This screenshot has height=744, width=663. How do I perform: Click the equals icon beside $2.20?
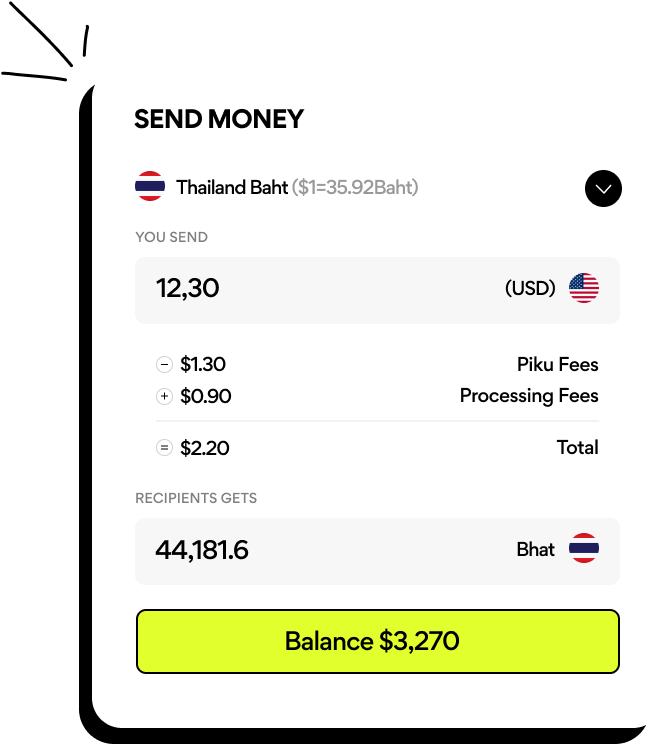pos(165,448)
